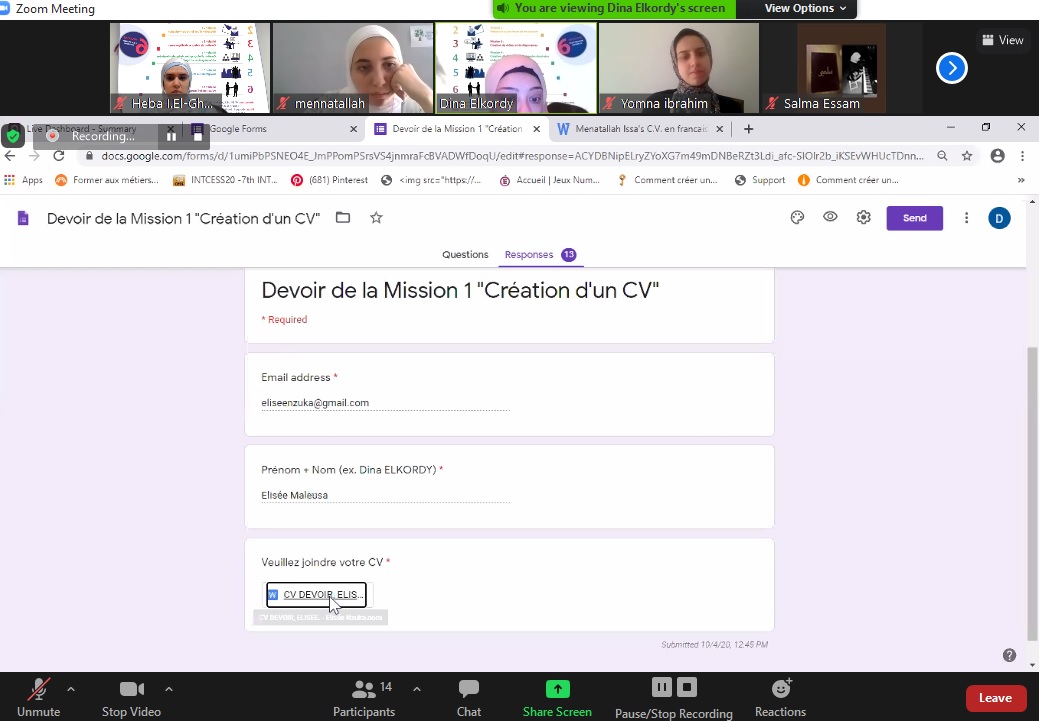Open the form settings gear
This screenshot has height=721, width=1043.
point(864,218)
